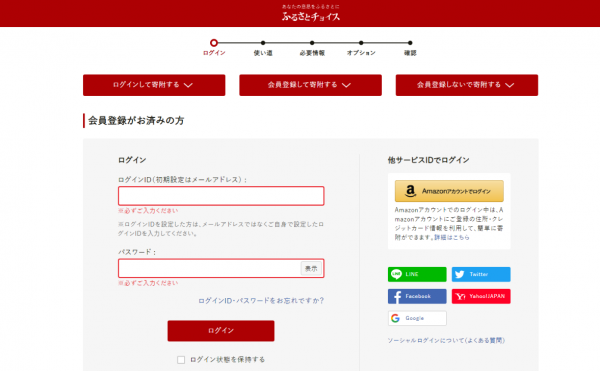Image resolution: width=600 pixels, height=371 pixels.
Task: Click 会員登録がお済みの方 heading
Action: click(x=136, y=120)
